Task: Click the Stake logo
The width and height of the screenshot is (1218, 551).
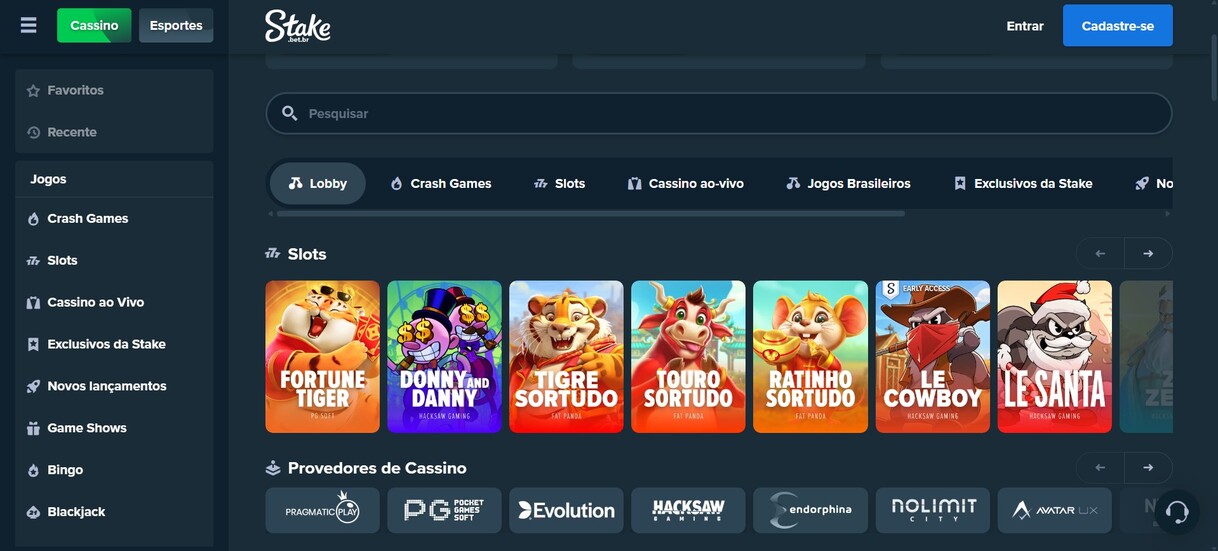Action: point(297,26)
